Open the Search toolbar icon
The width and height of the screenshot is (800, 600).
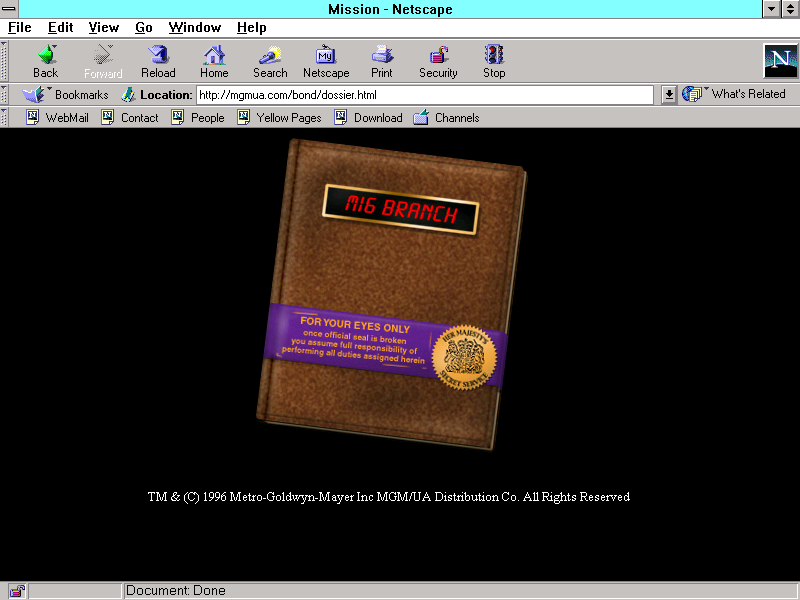[x=270, y=55]
